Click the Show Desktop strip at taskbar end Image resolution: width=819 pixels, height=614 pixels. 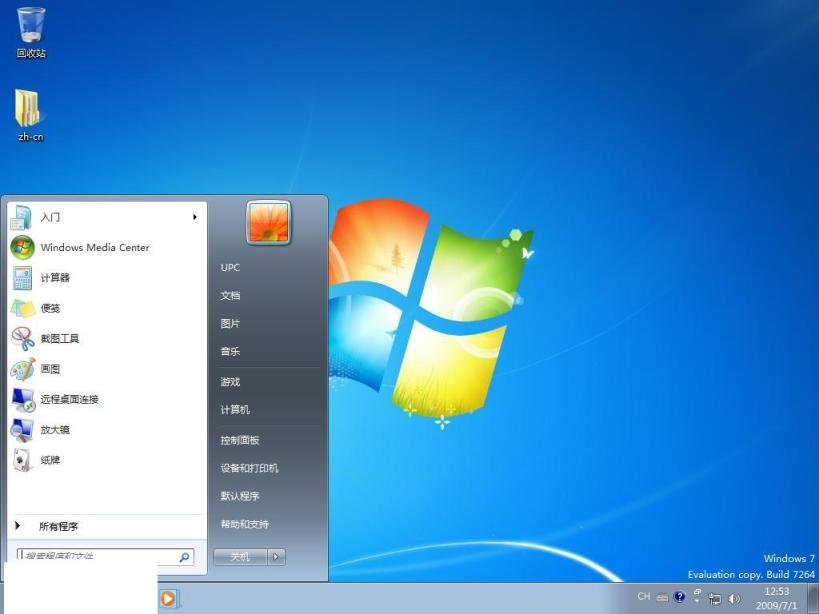[x=812, y=598]
